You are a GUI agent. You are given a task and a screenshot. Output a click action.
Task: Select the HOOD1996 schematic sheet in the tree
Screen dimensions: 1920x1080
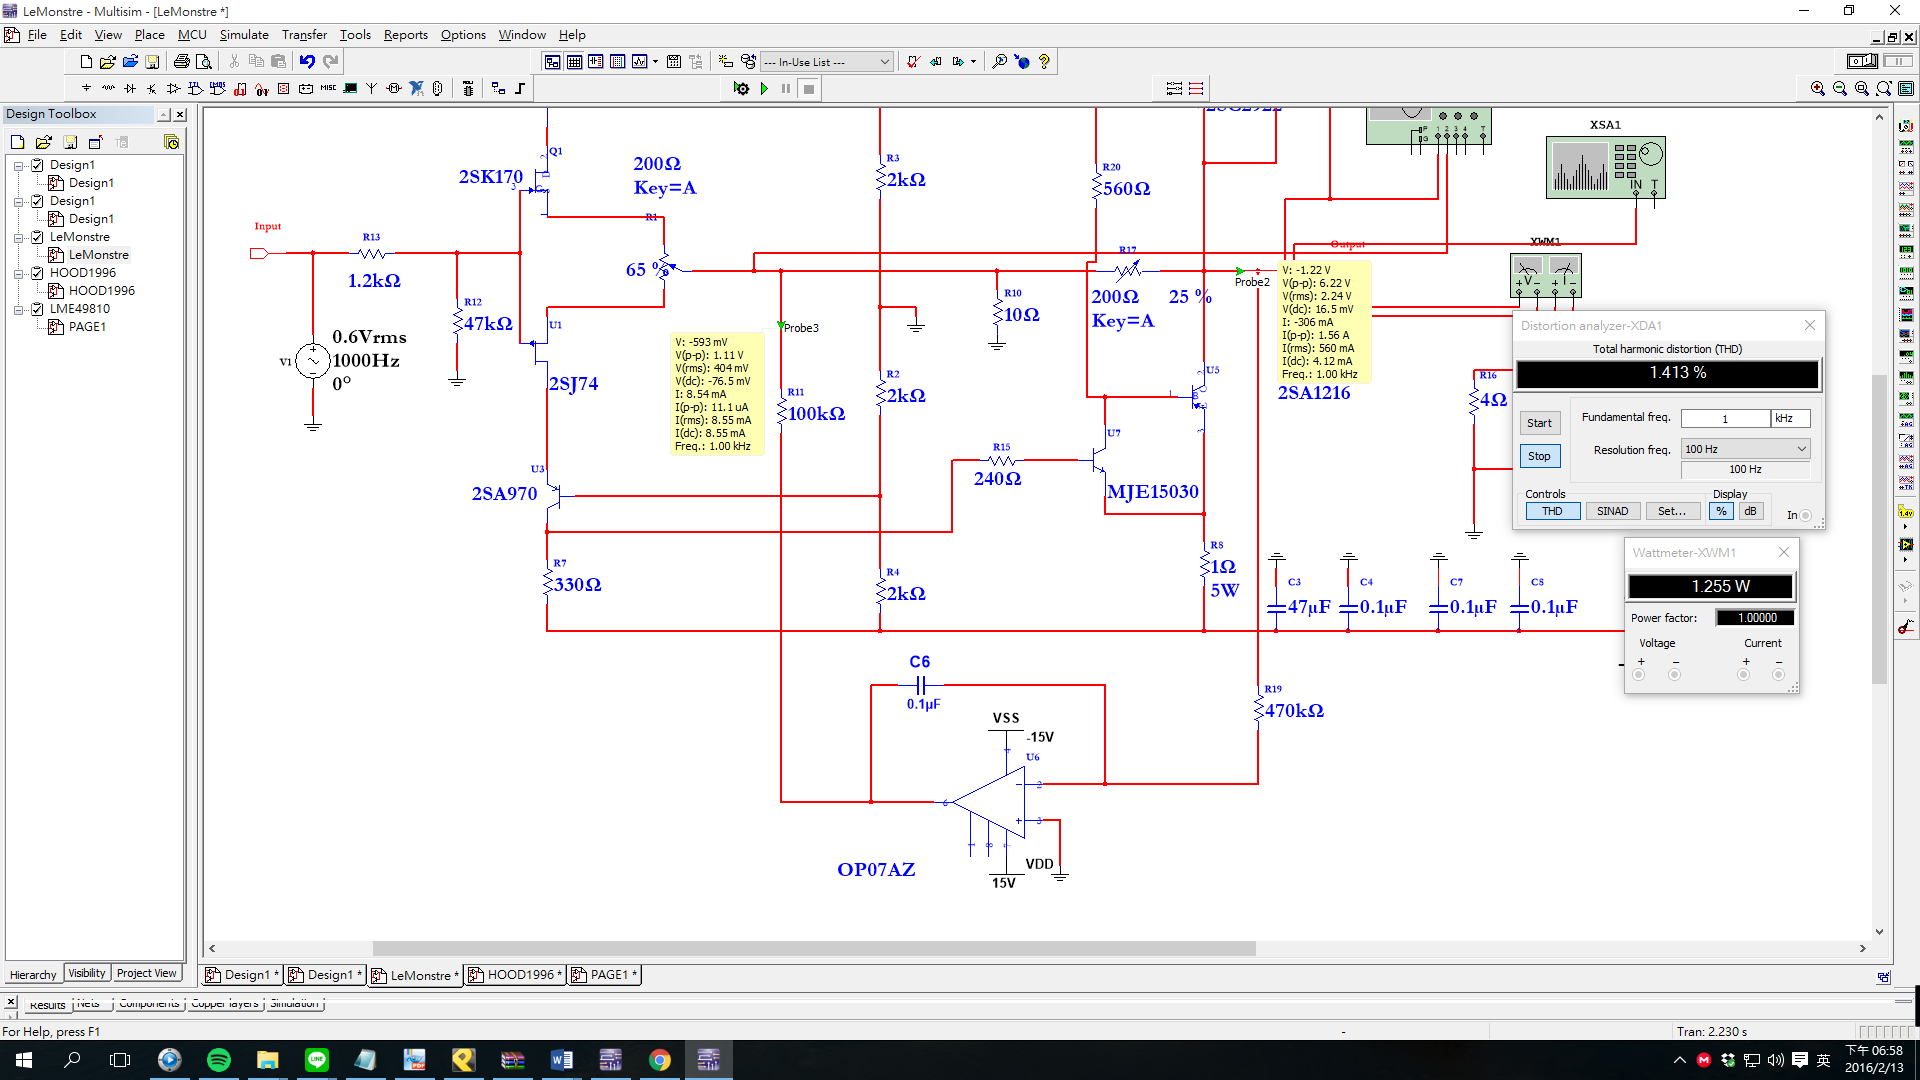tap(101, 291)
